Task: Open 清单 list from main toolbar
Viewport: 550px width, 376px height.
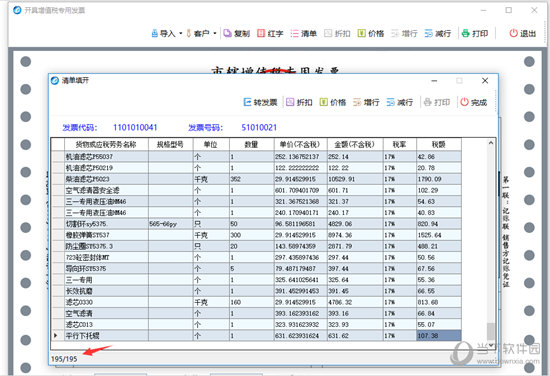Action: 303,33
